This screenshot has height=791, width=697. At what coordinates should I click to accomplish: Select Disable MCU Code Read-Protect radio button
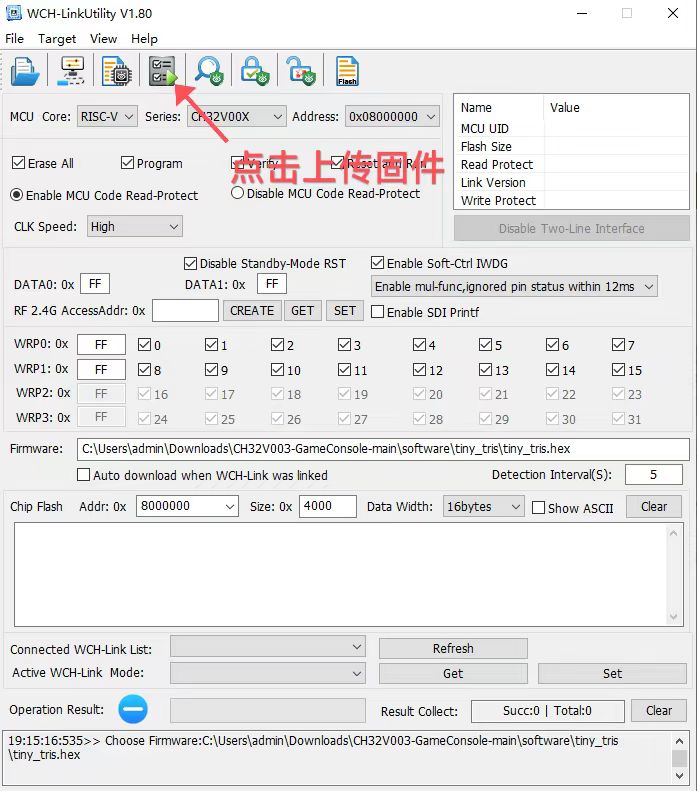(237, 193)
